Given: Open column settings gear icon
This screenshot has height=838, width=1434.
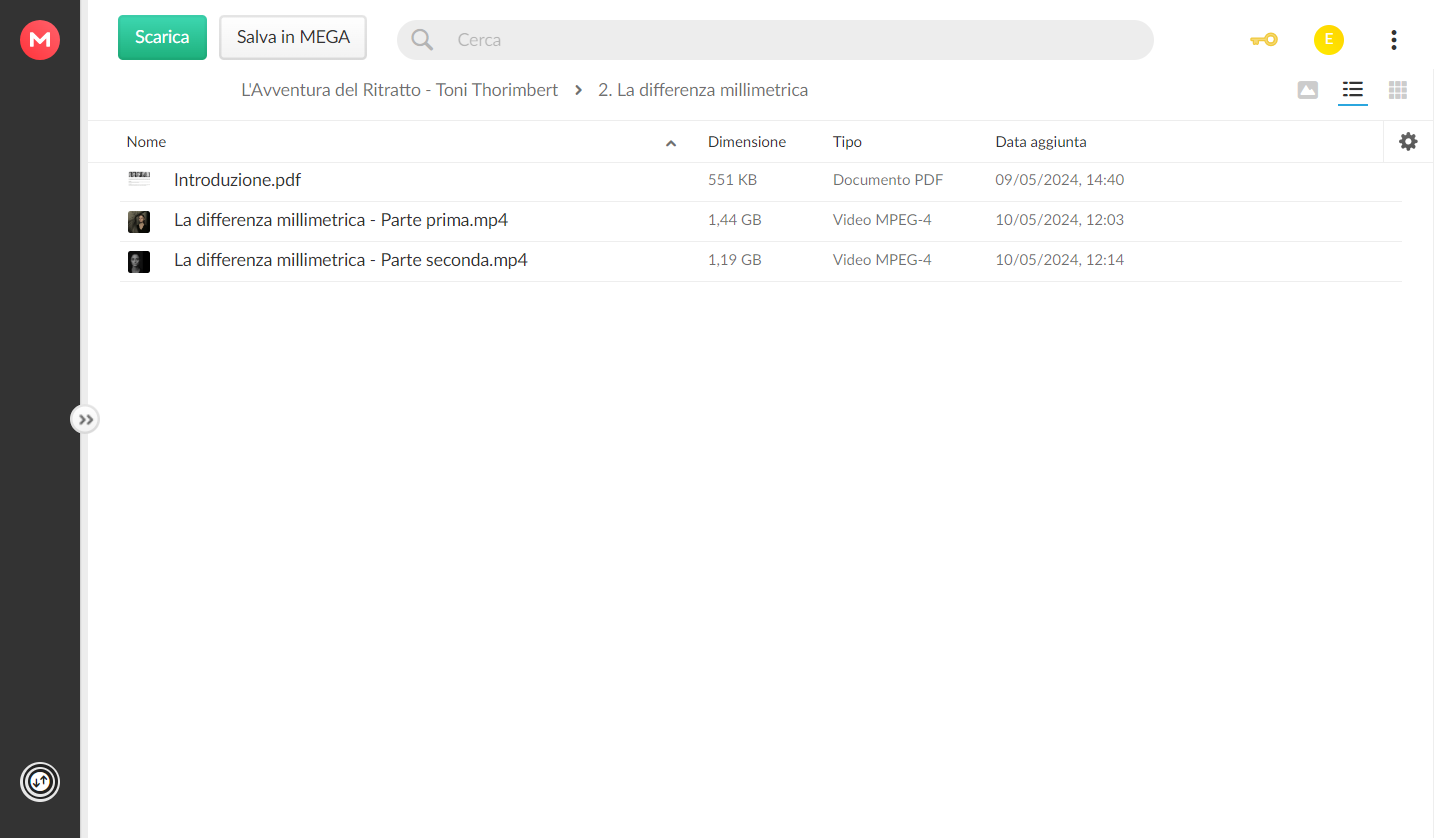Looking at the screenshot, I should tap(1408, 142).
